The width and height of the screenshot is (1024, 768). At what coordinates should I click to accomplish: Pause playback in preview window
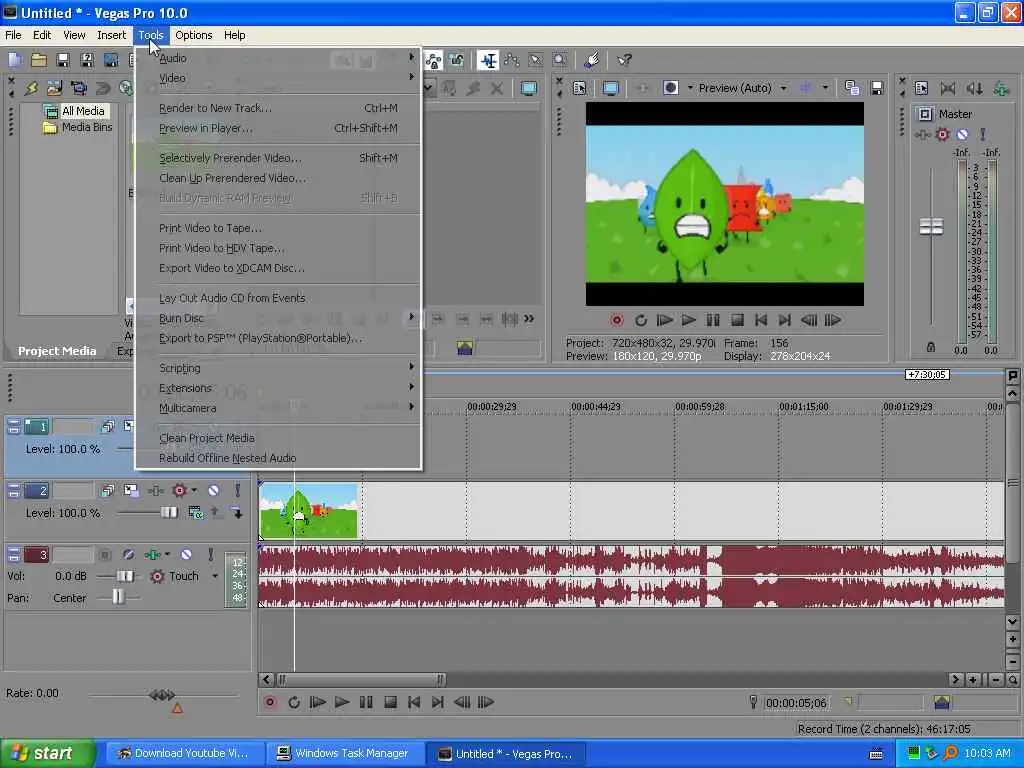click(x=712, y=320)
